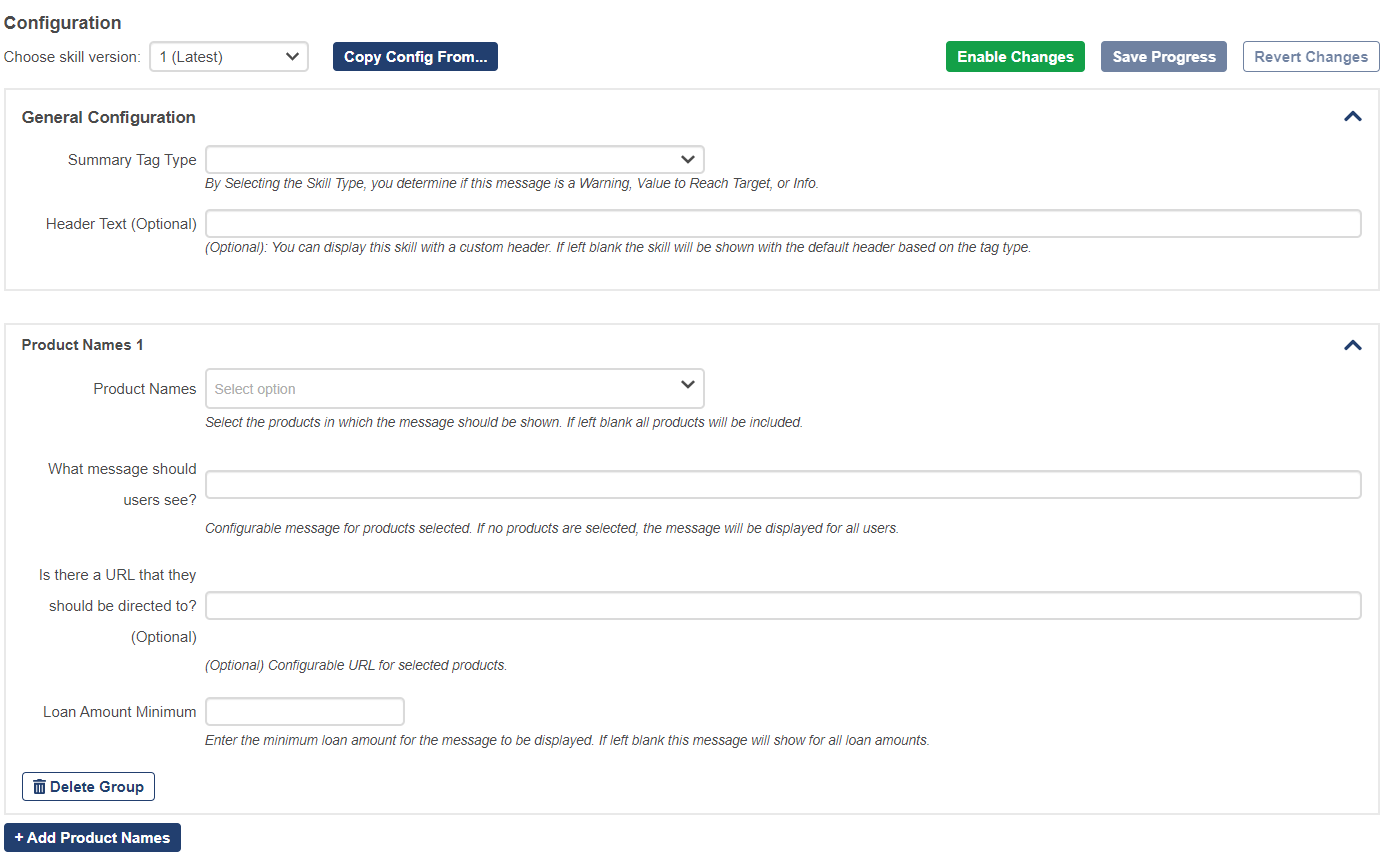
Task: Focus the Header Text input field
Action: pyautogui.click(x=783, y=224)
